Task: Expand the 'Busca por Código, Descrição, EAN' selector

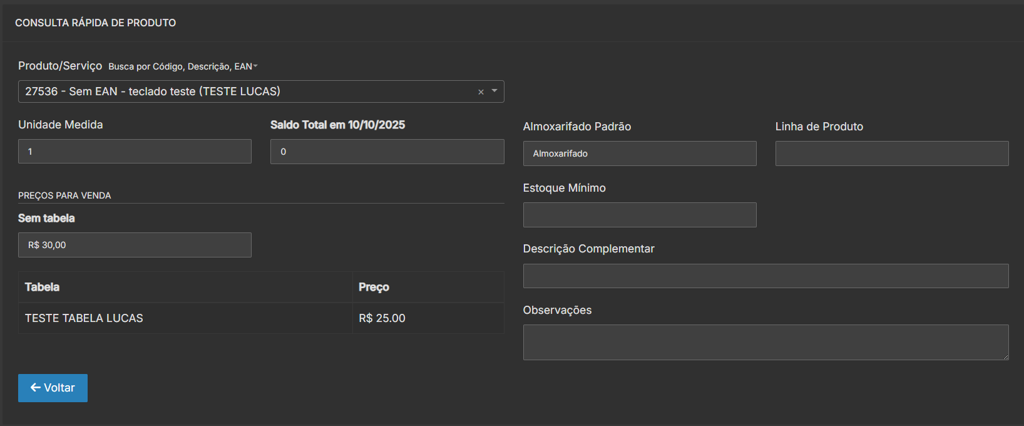Action: 183,67
